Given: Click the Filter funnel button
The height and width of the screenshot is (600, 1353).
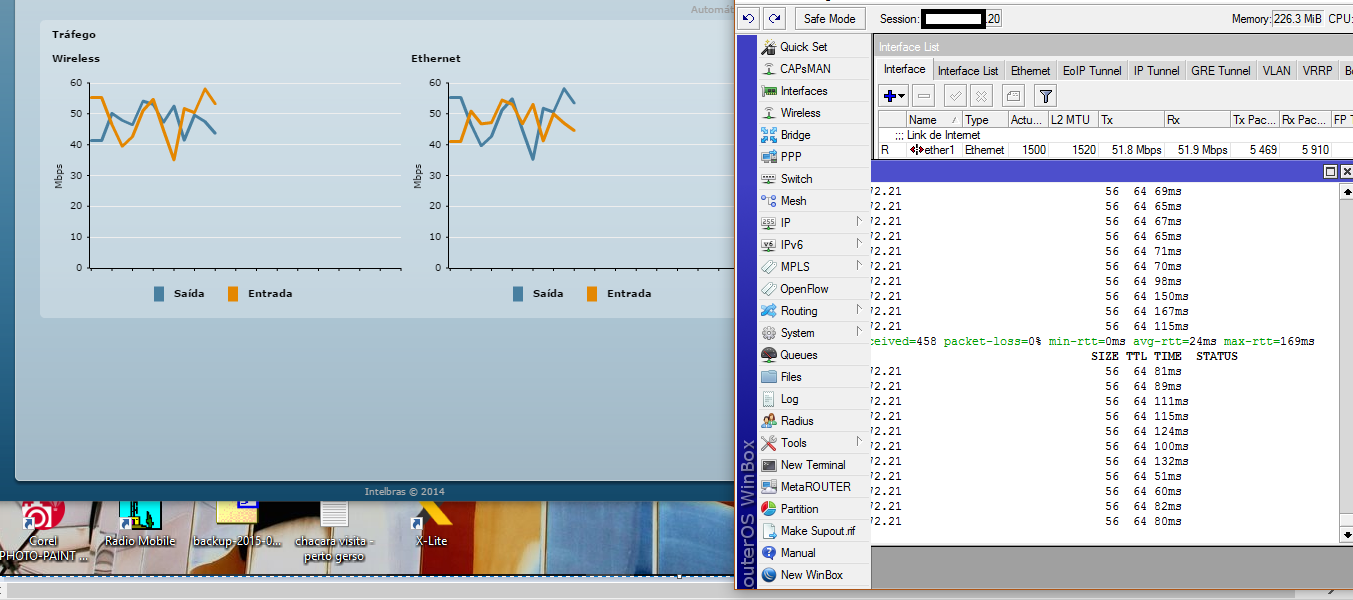Looking at the screenshot, I should (1045, 96).
